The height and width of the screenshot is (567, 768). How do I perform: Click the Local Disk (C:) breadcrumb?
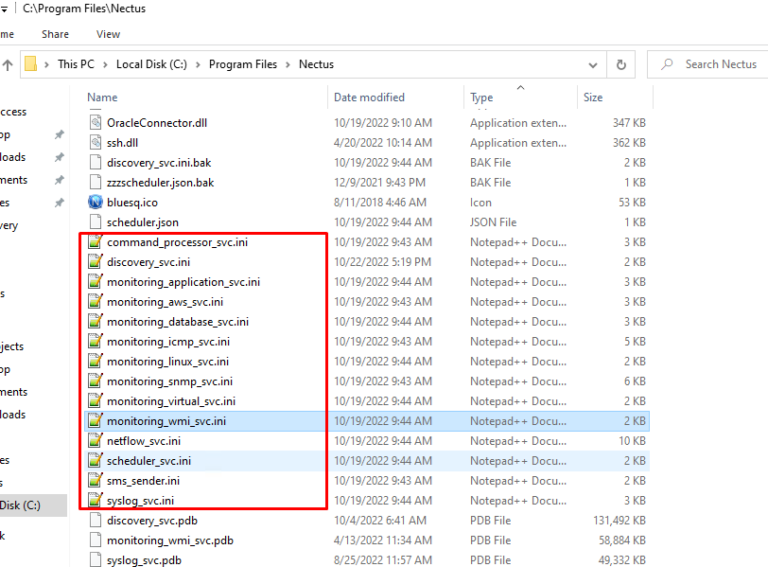pyautogui.click(x=153, y=64)
